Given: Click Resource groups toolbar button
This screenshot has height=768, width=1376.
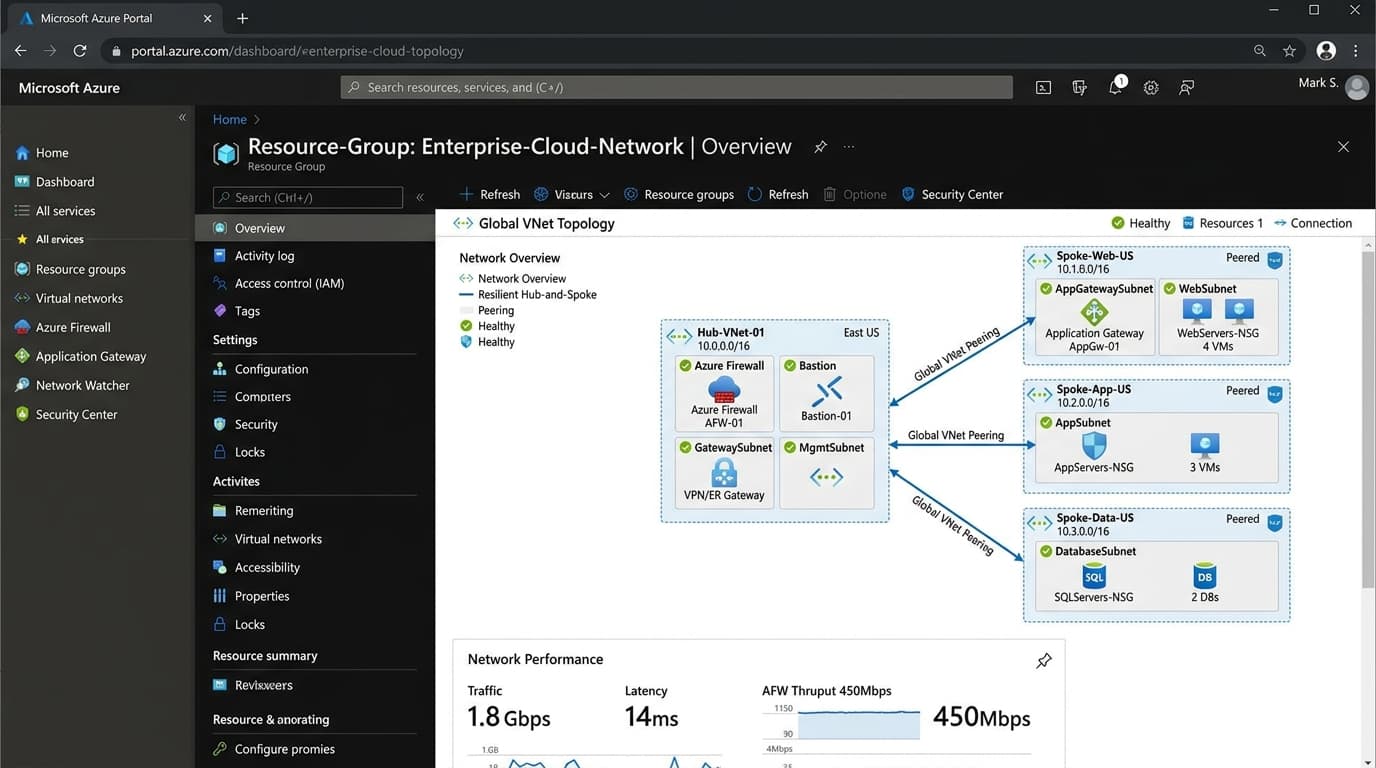Looking at the screenshot, I should pos(679,194).
